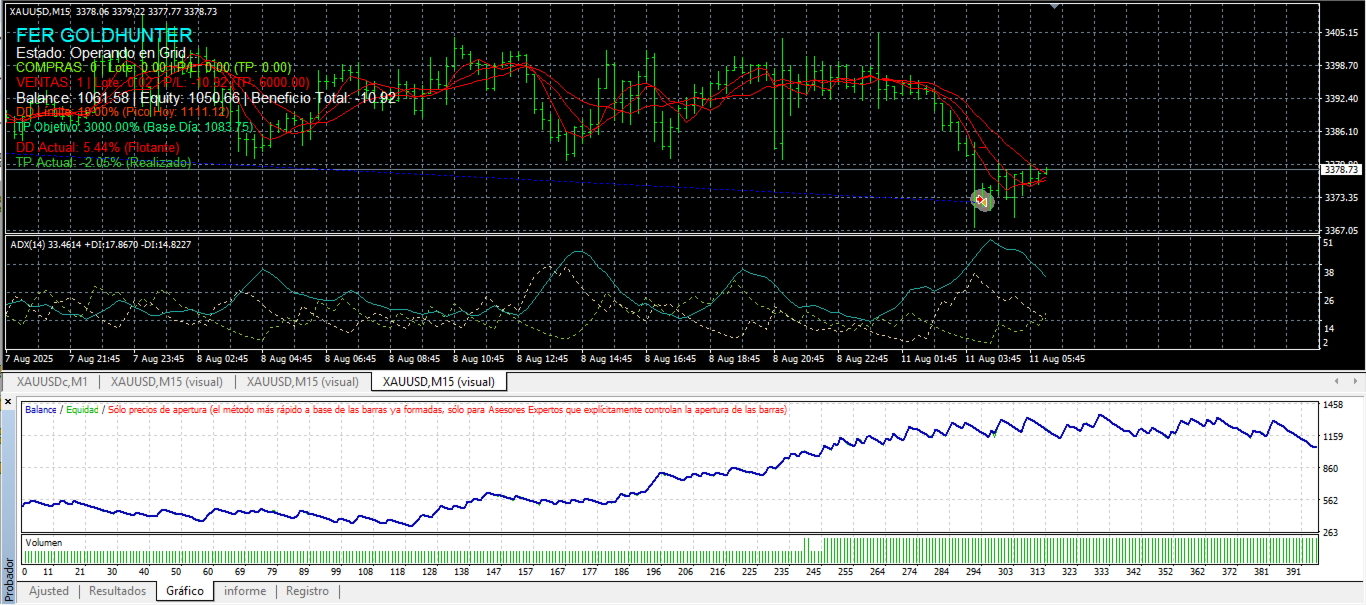Click the Balance legend text in graph
Image resolution: width=1366 pixels, height=605 pixels.
41,410
